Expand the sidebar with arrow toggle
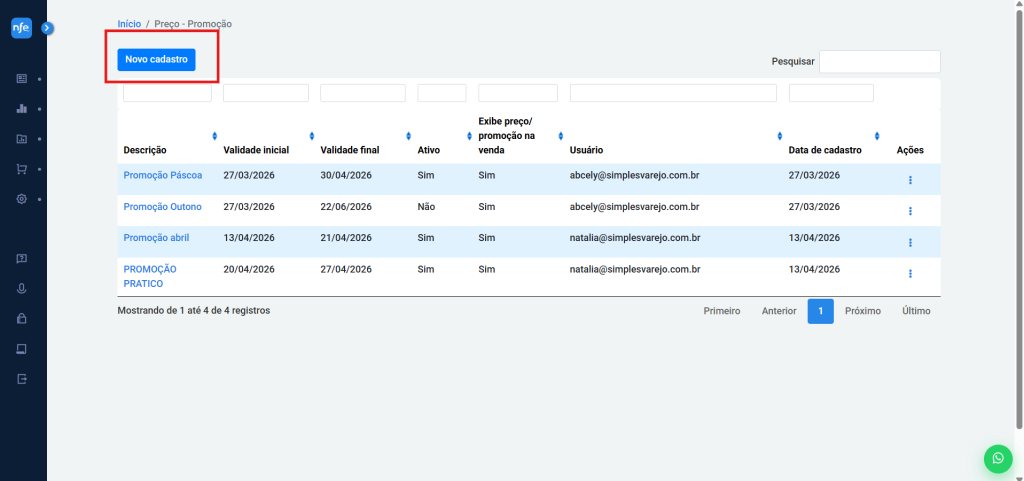Viewport: 1024px width, 481px height. coord(47,28)
